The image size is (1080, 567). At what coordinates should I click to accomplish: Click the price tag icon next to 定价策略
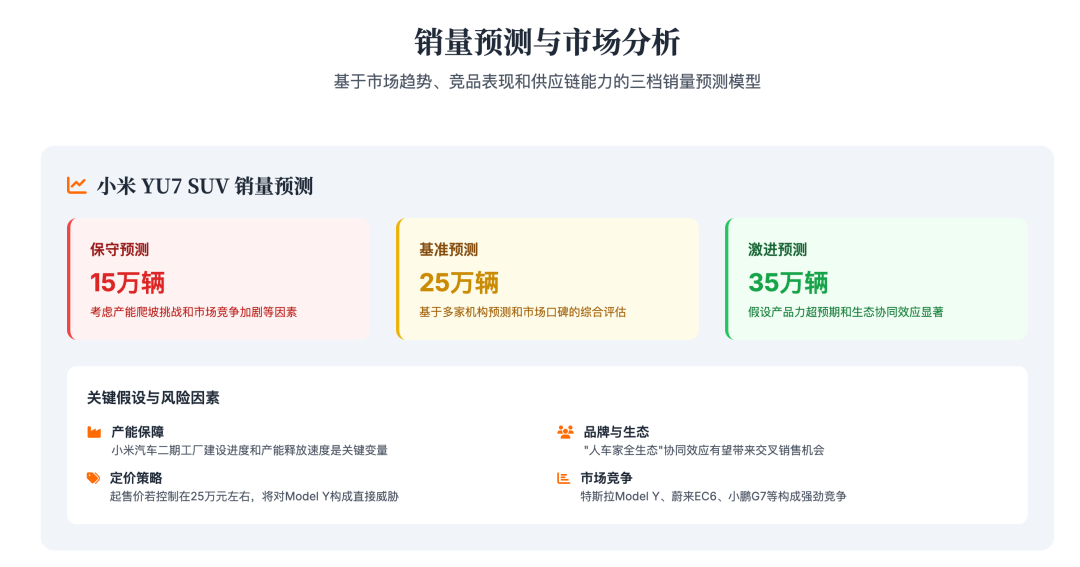point(94,478)
